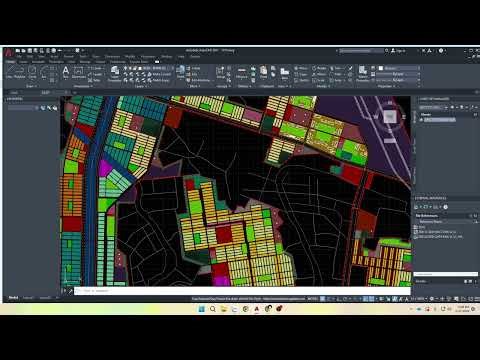Switch to the Manage ribbon tab

pyautogui.click(x=85, y=62)
